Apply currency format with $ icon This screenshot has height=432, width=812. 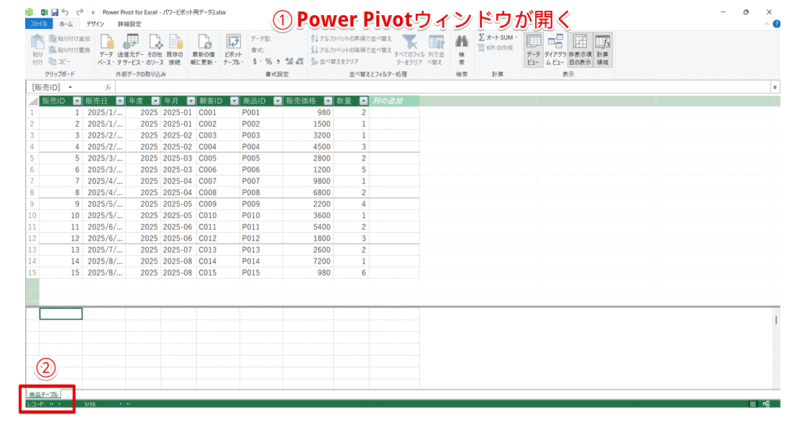pyautogui.click(x=256, y=61)
